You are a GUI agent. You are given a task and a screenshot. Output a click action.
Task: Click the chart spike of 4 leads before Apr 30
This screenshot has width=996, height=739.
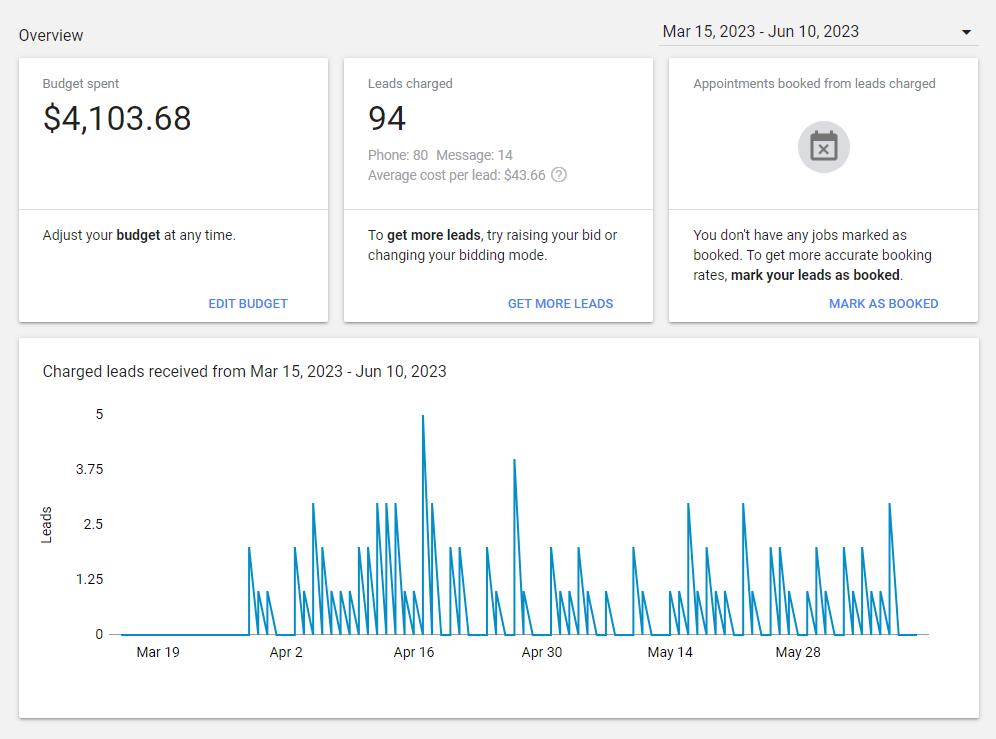coord(514,460)
